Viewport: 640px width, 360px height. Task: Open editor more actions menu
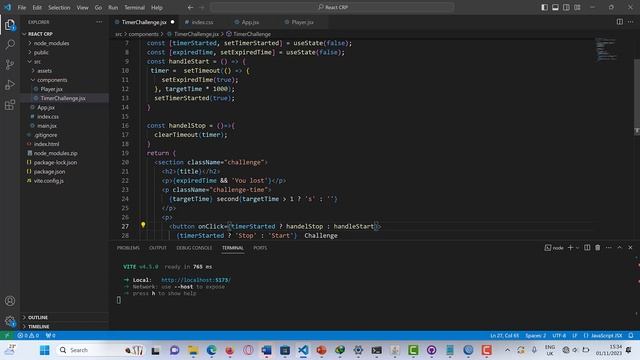coord(631,22)
